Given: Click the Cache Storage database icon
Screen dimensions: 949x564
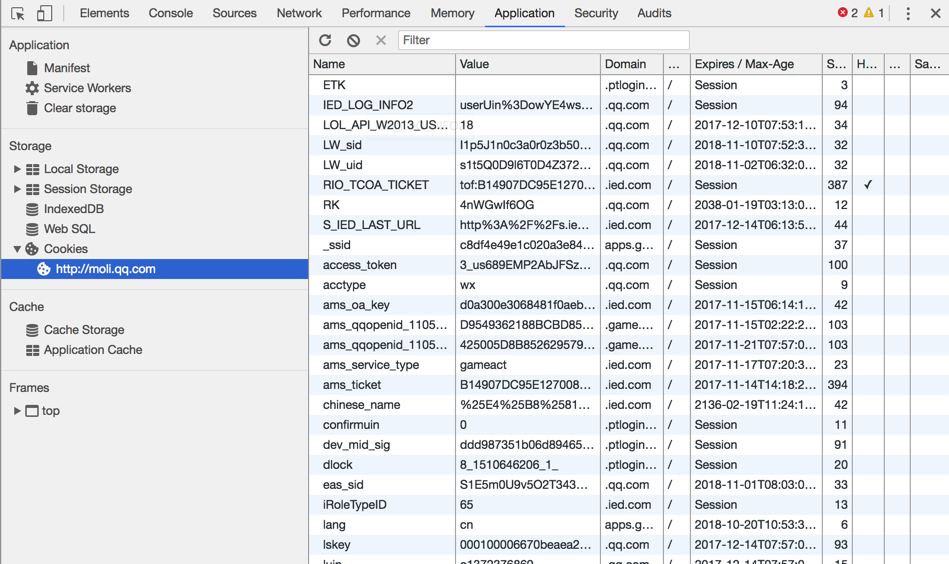Looking at the screenshot, I should 32,330.
